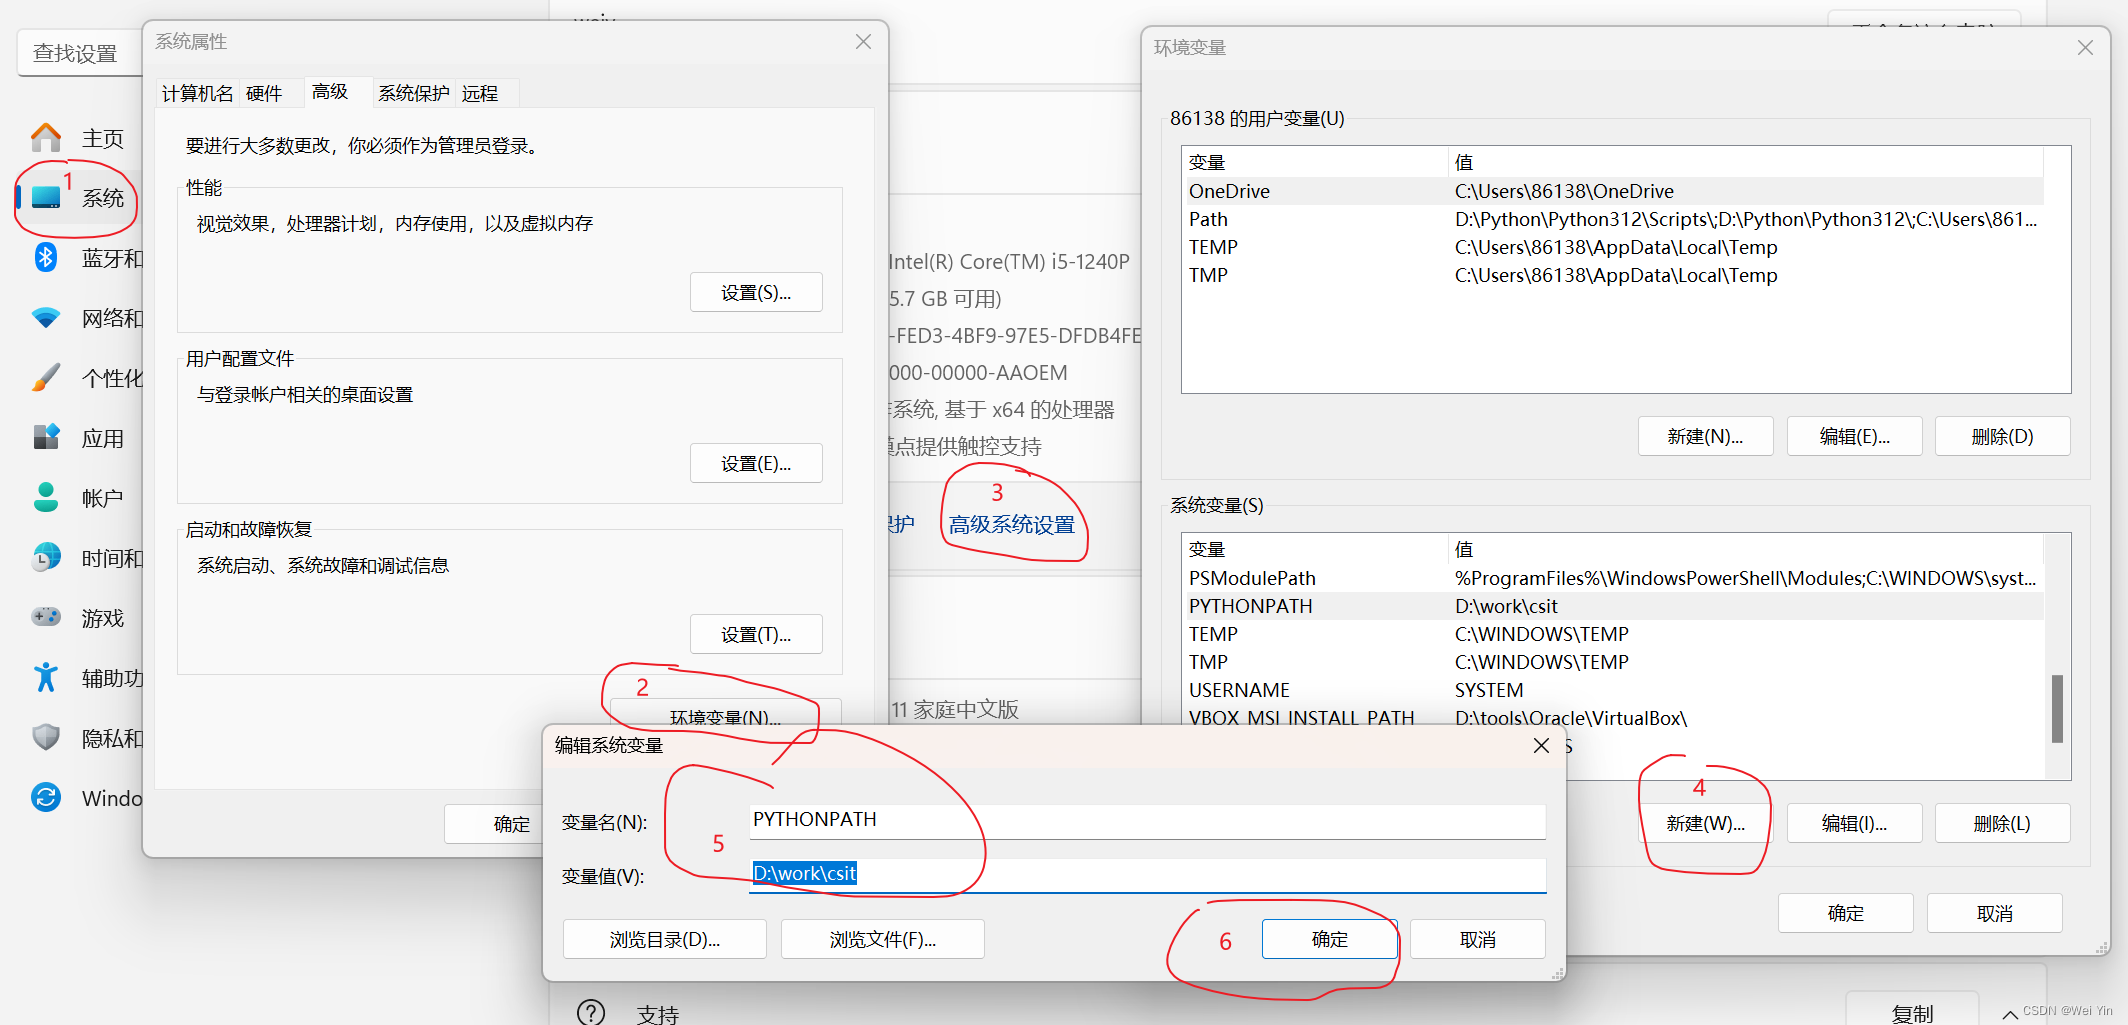Confirm 确定 in 编辑系统变量 dialog
Viewport: 2128px width, 1025px height.
1330,940
